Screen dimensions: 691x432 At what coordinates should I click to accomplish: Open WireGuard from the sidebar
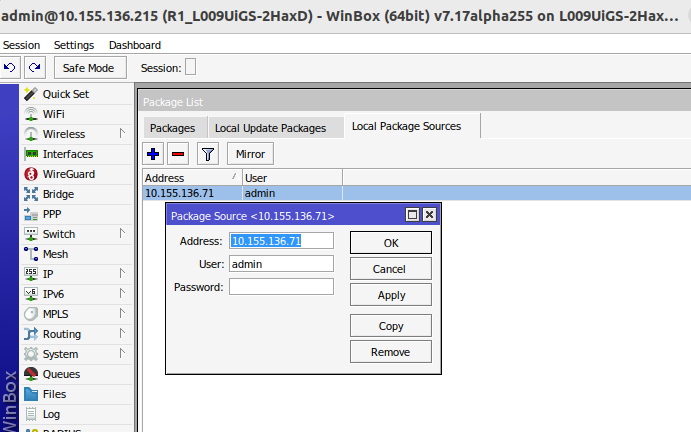(x=68, y=174)
